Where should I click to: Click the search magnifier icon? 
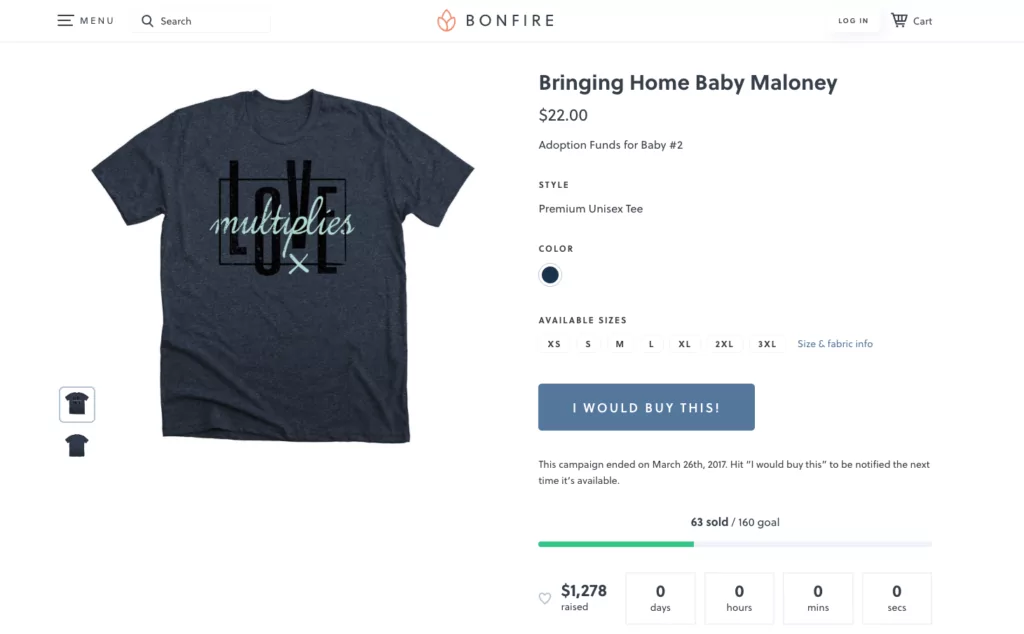coord(147,21)
